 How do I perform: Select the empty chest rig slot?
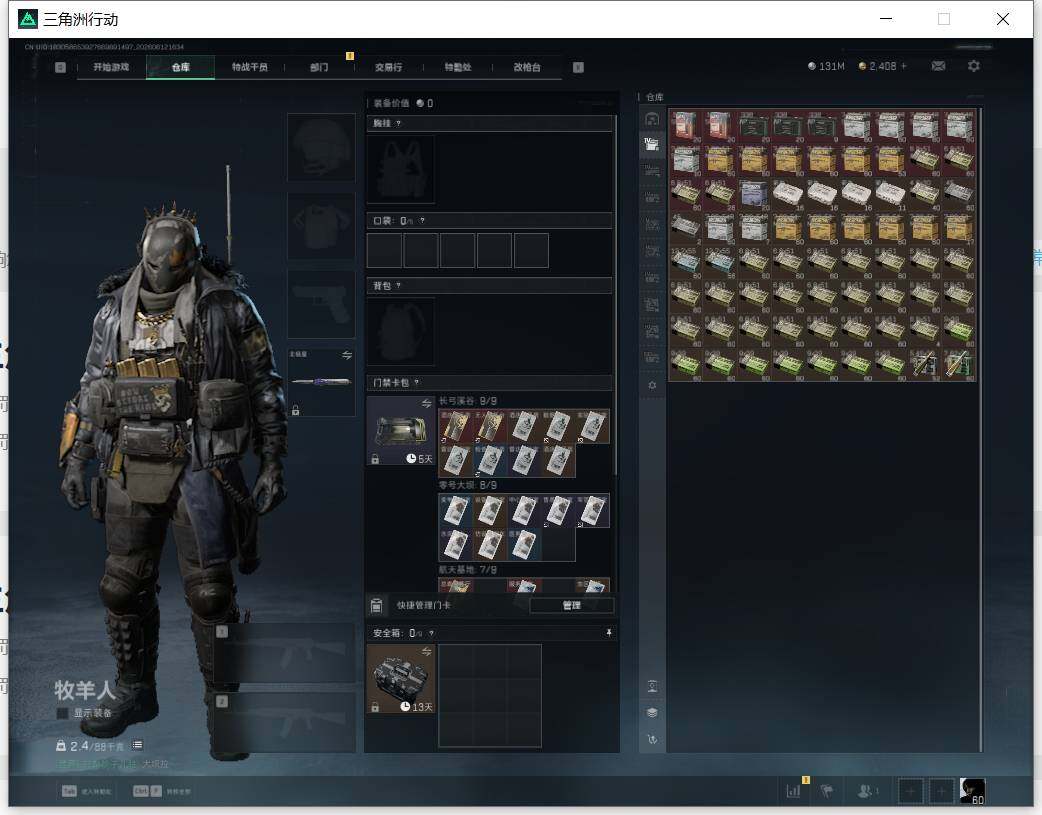(401, 169)
